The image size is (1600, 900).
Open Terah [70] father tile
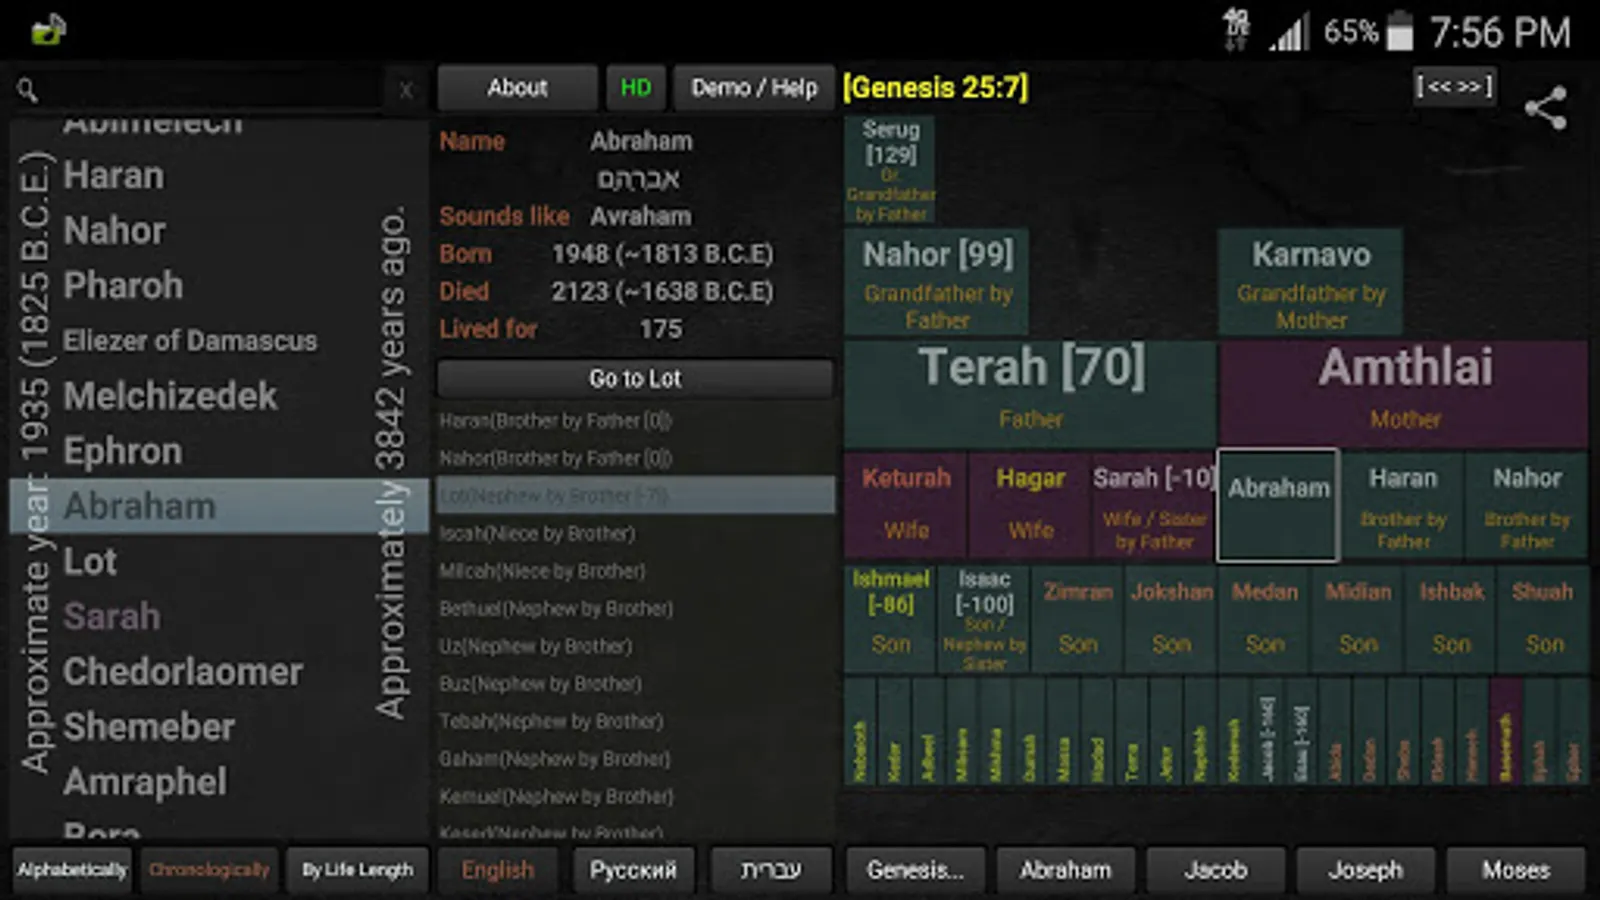point(1031,394)
